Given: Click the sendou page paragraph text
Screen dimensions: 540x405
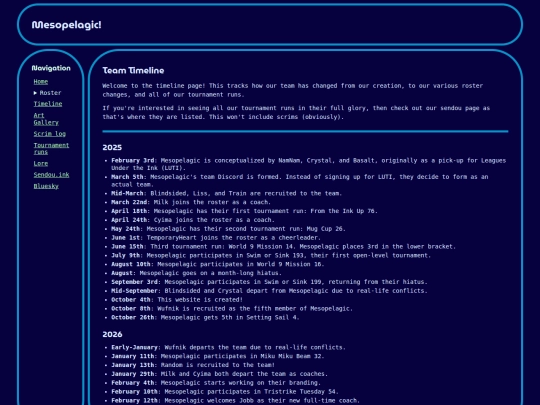Looking at the screenshot, I should pos(296,113).
